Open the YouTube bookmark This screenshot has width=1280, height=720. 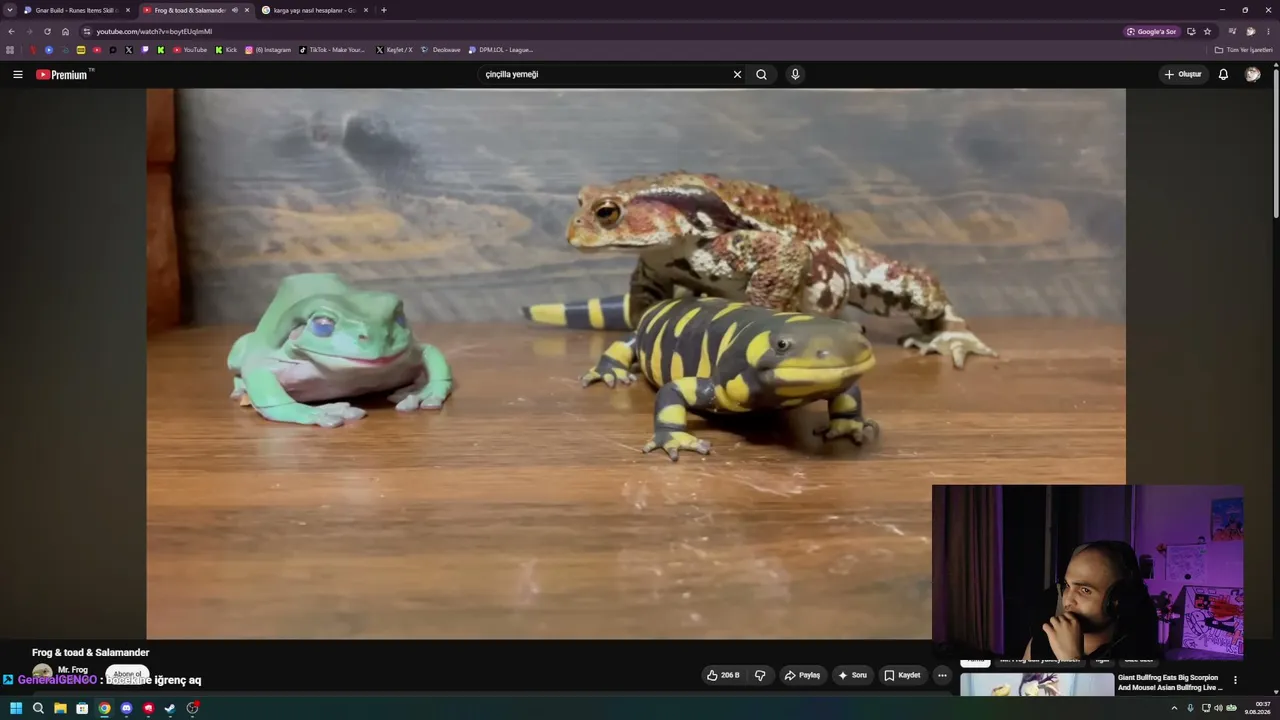[190, 49]
